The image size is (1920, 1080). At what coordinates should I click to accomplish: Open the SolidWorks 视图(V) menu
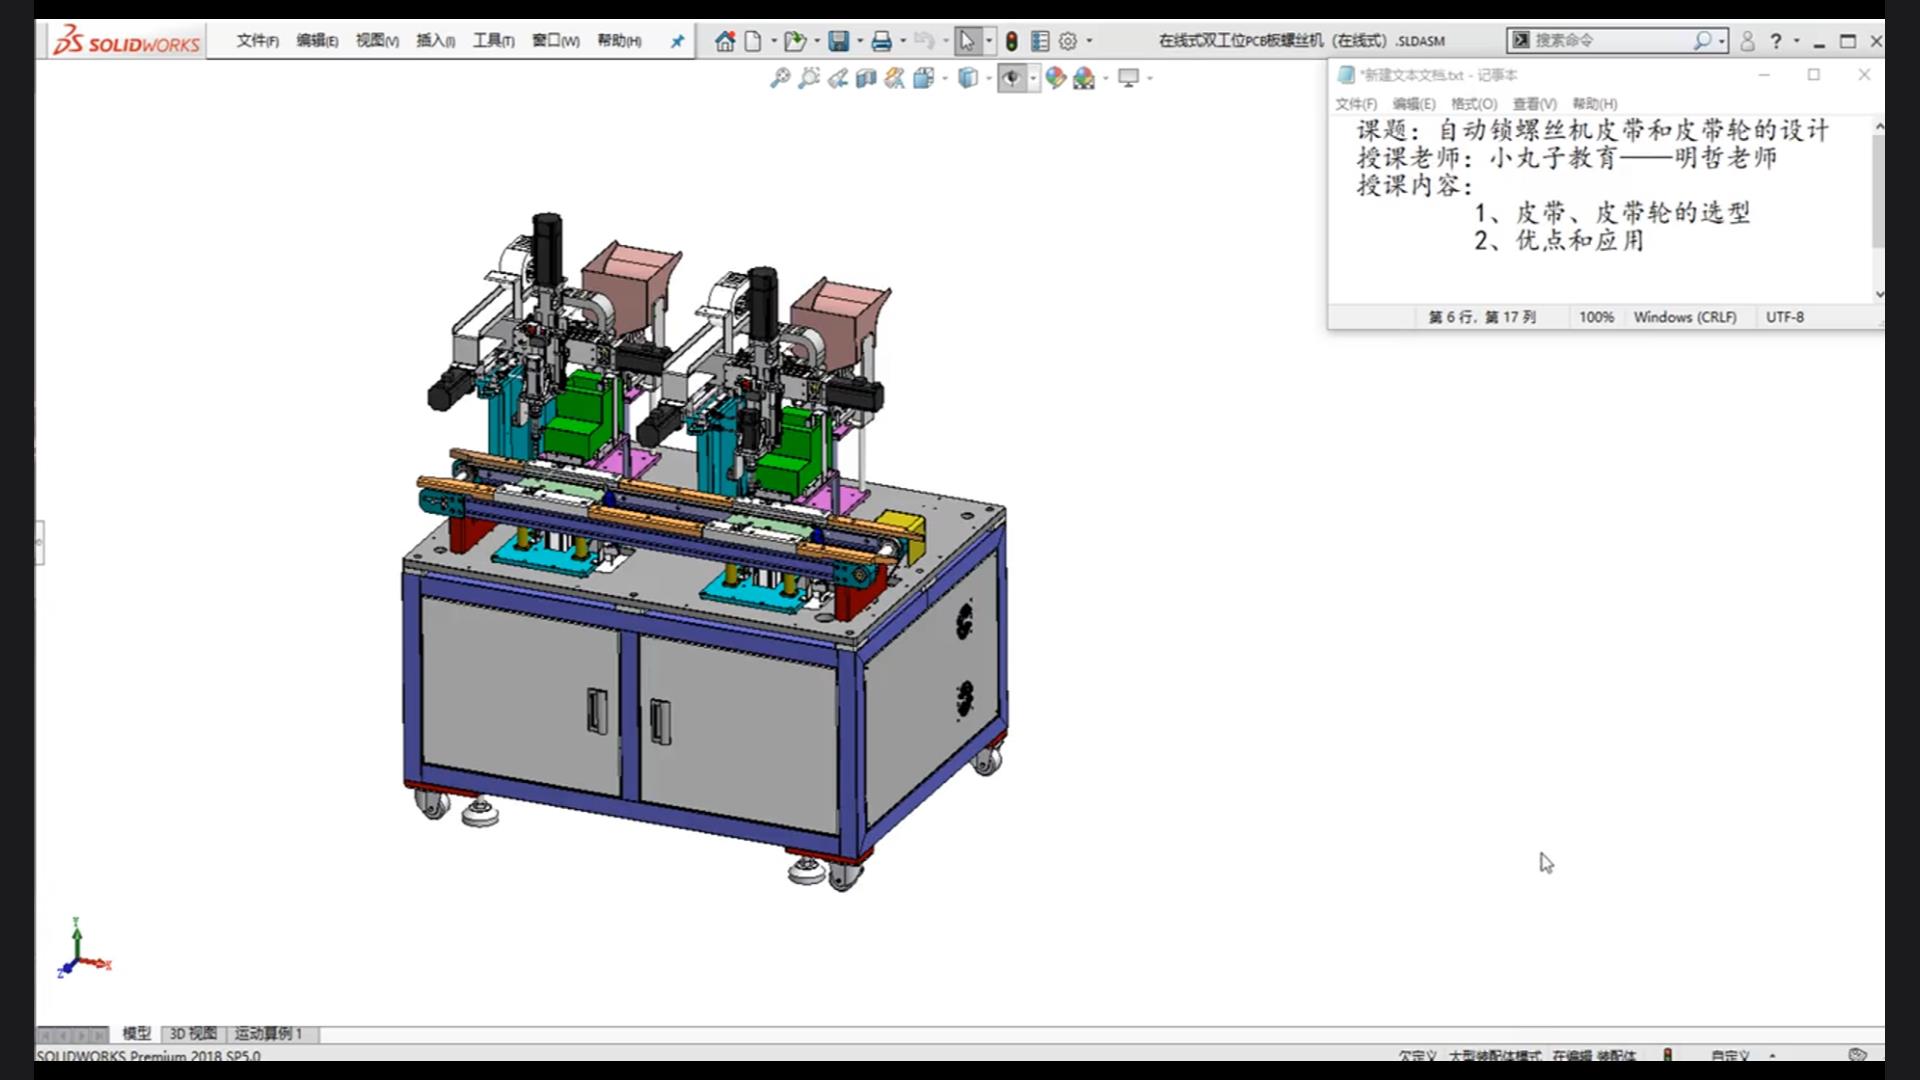pyautogui.click(x=377, y=41)
